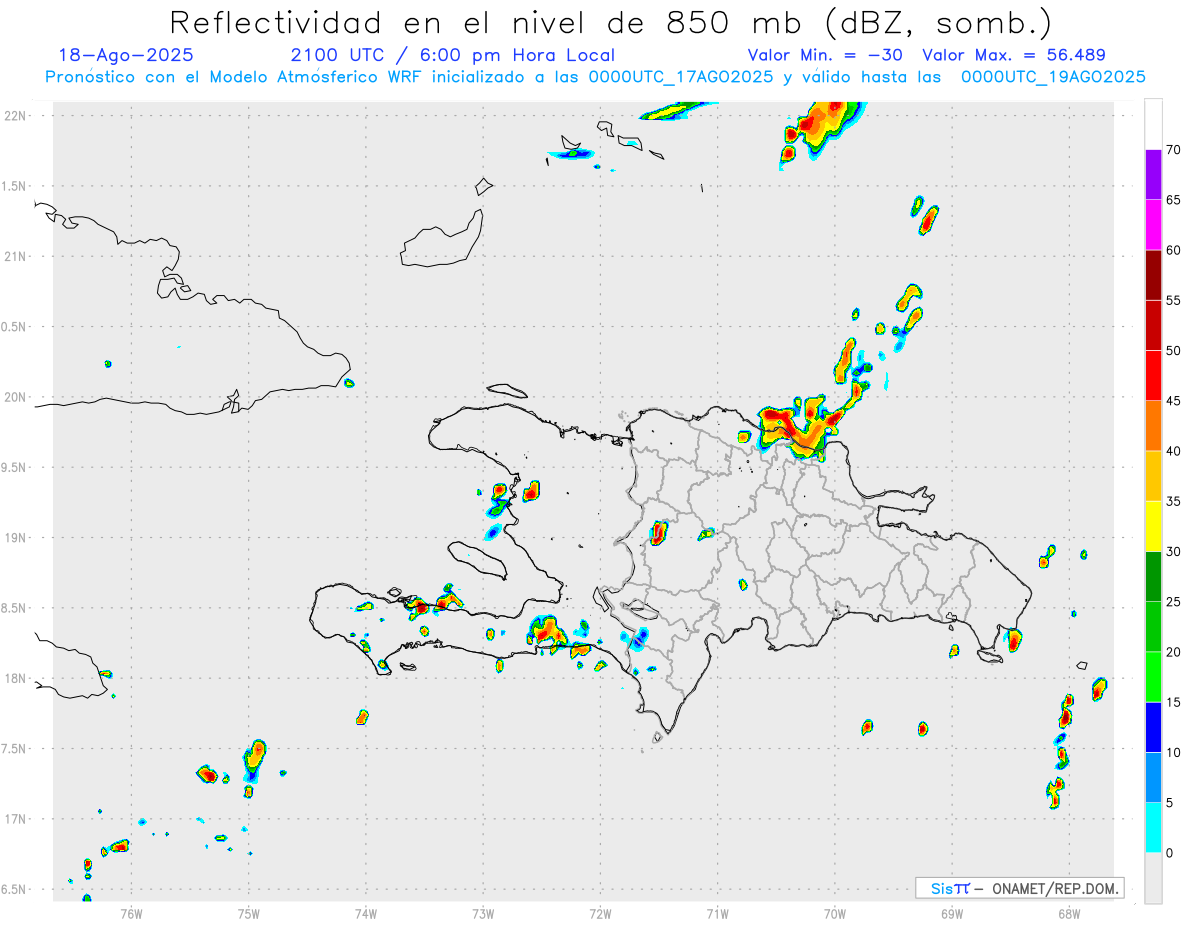Click the colorbar value label '65'
The width and height of the screenshot is (1200, 927).
(x=1174, y=200)
